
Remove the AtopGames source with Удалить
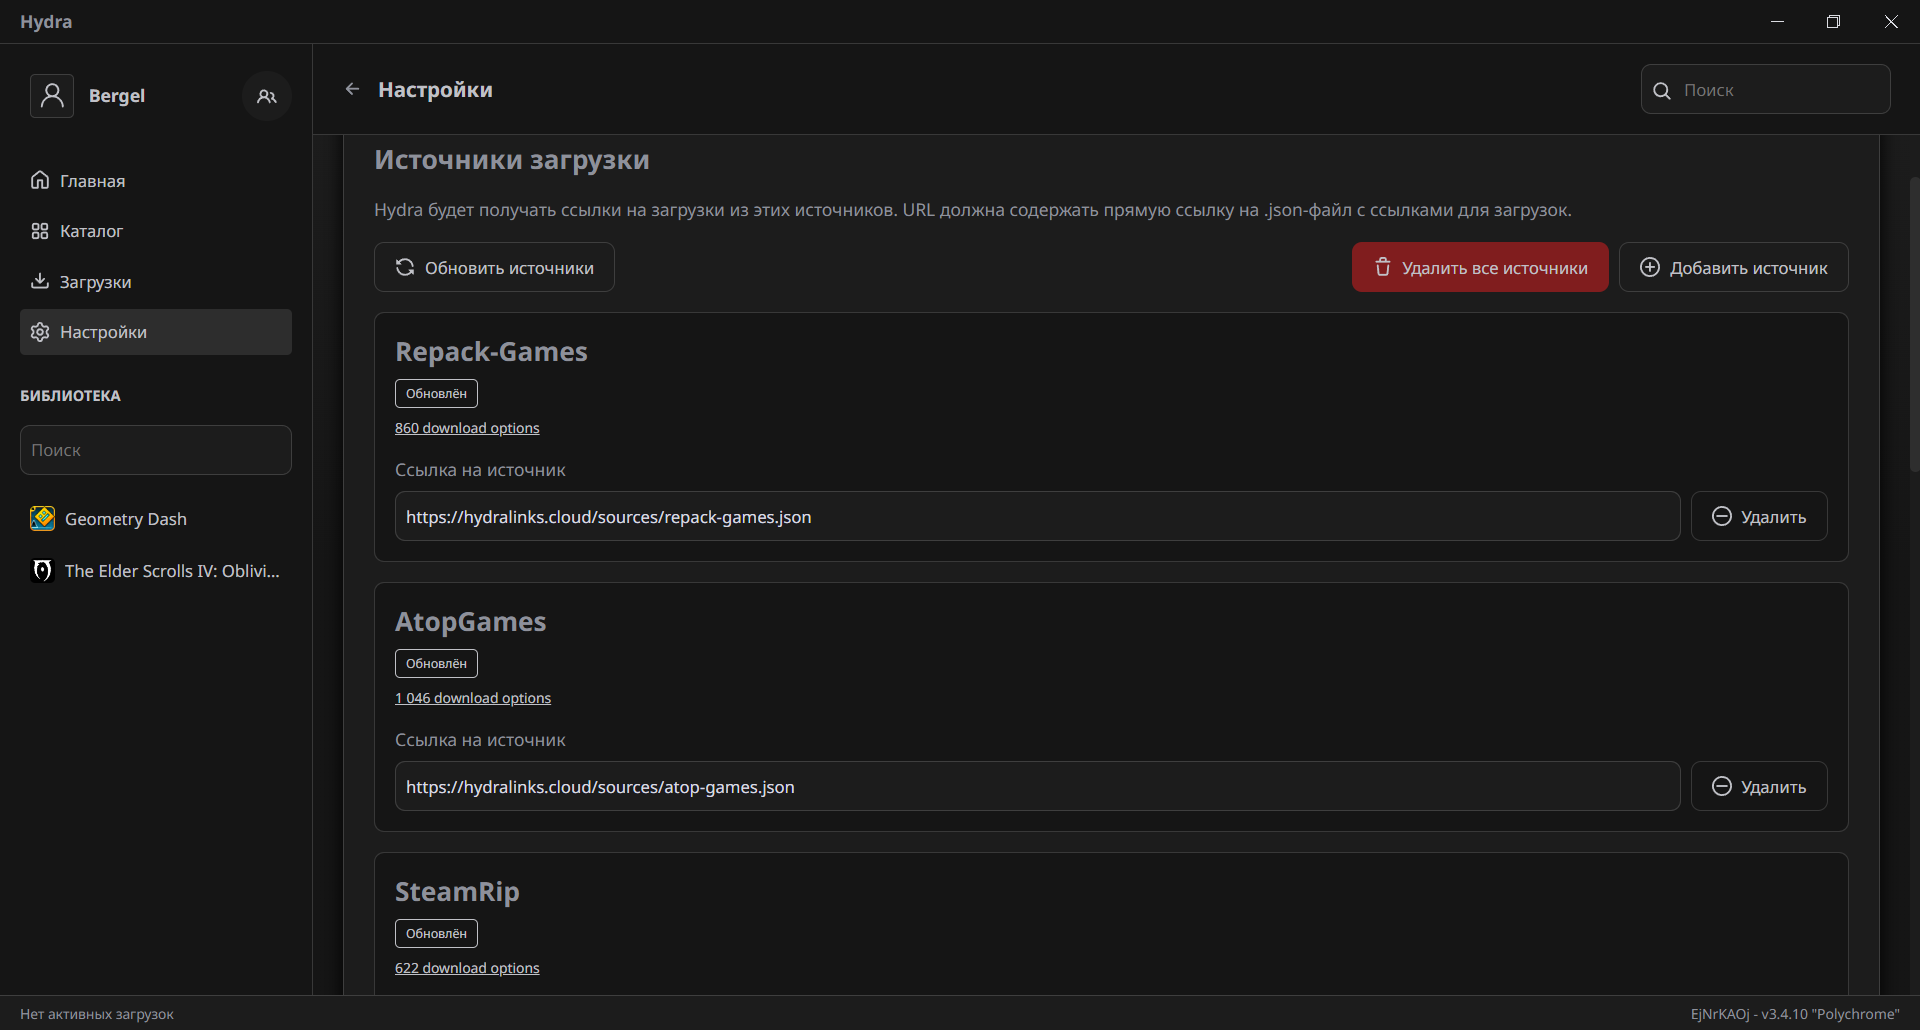coord(1759,786)
